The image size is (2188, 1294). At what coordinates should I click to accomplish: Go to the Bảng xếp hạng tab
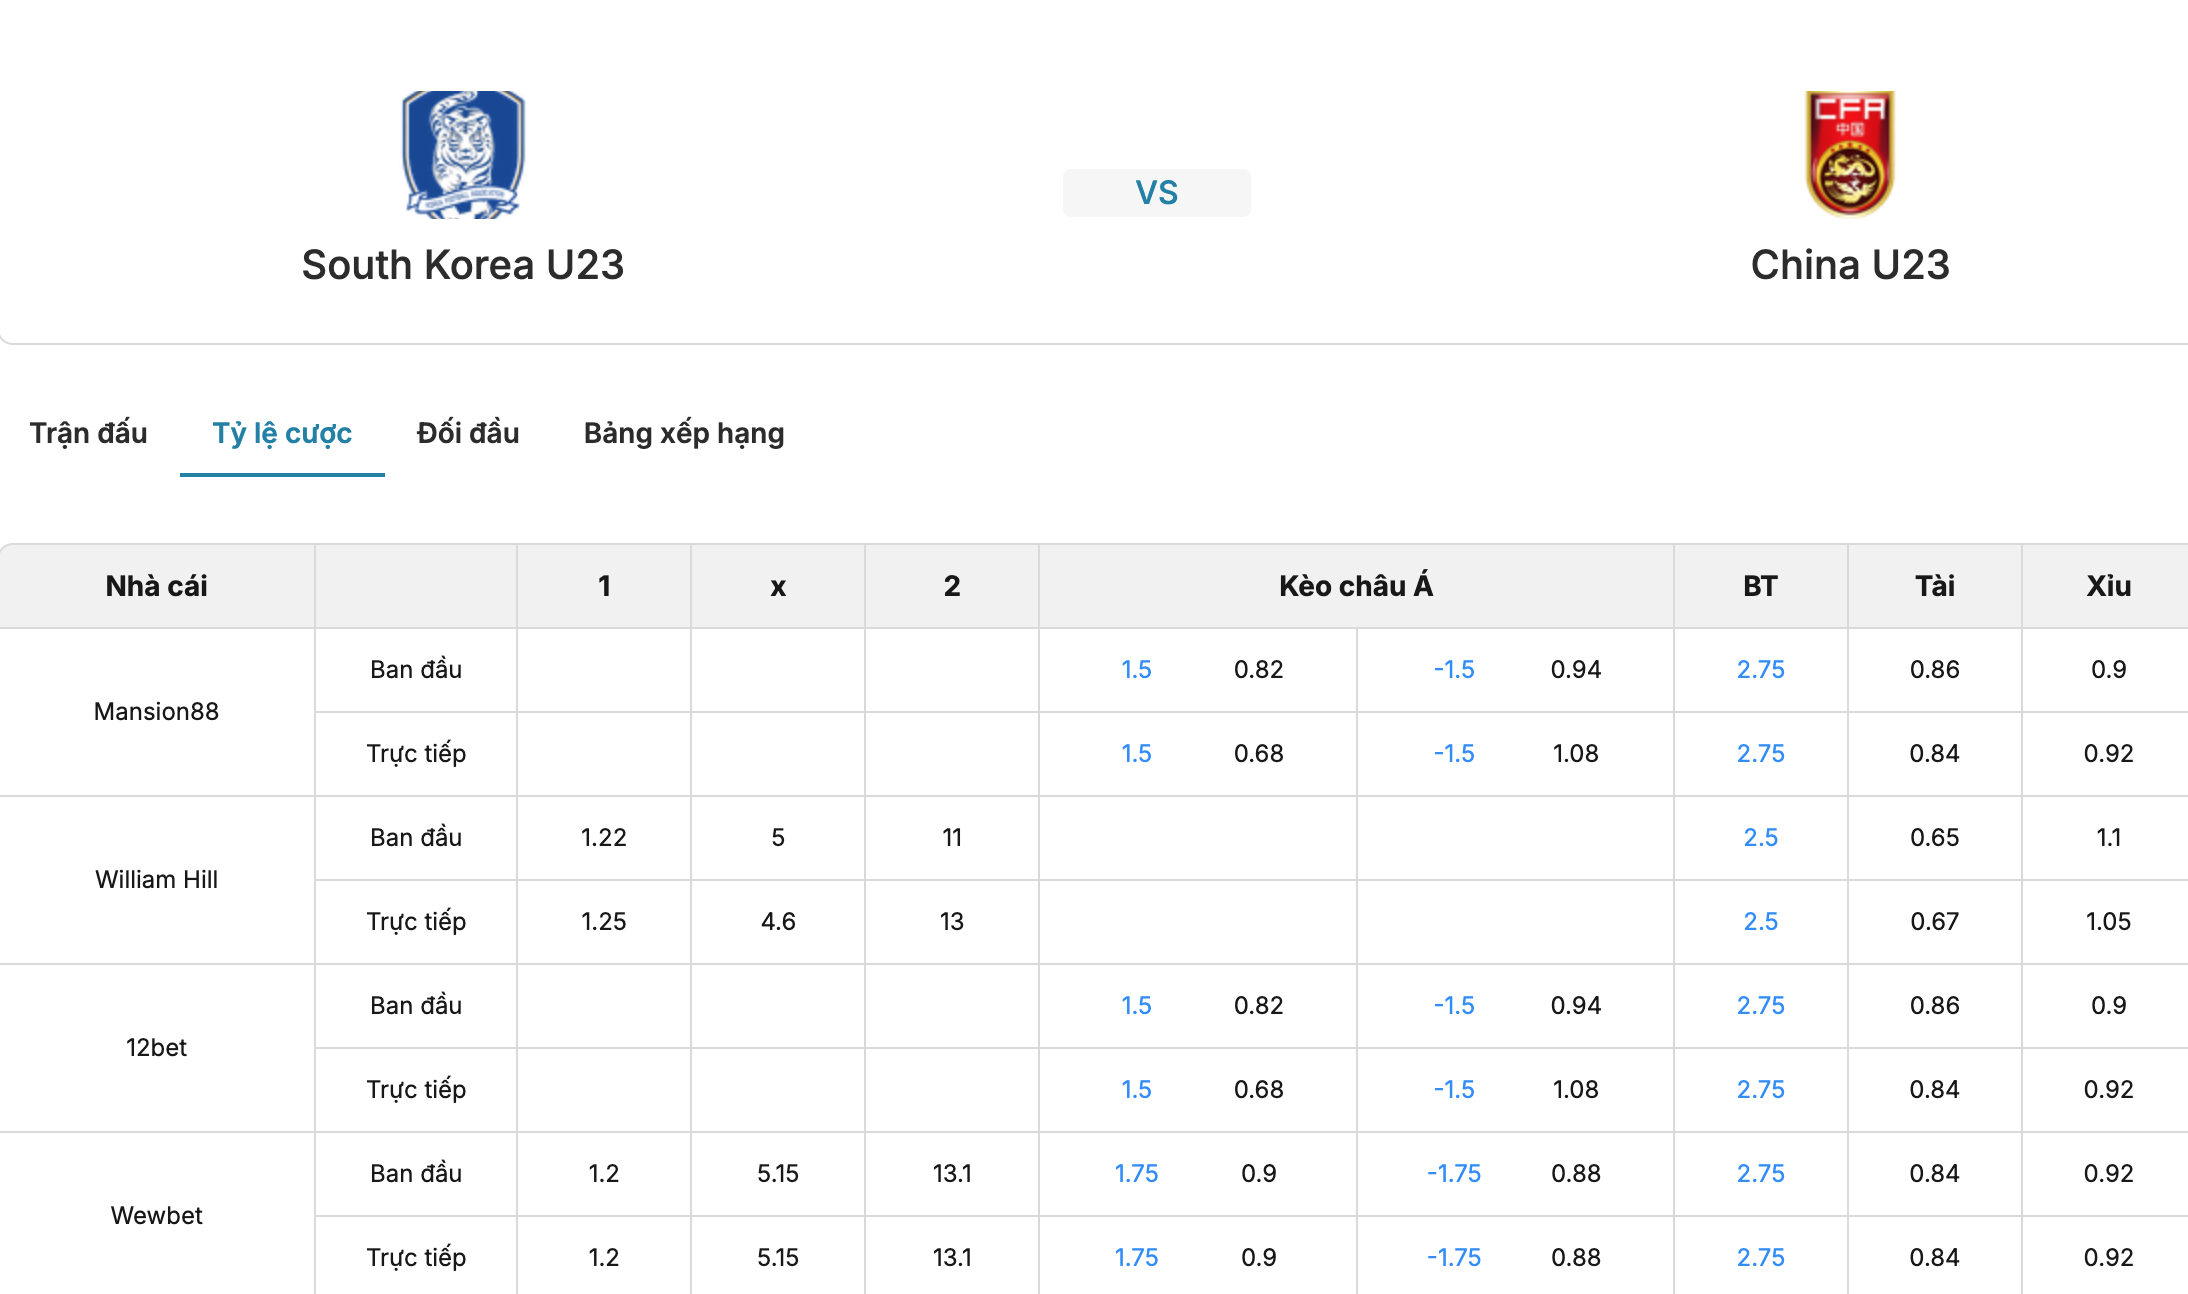click(x=684, y=433)
